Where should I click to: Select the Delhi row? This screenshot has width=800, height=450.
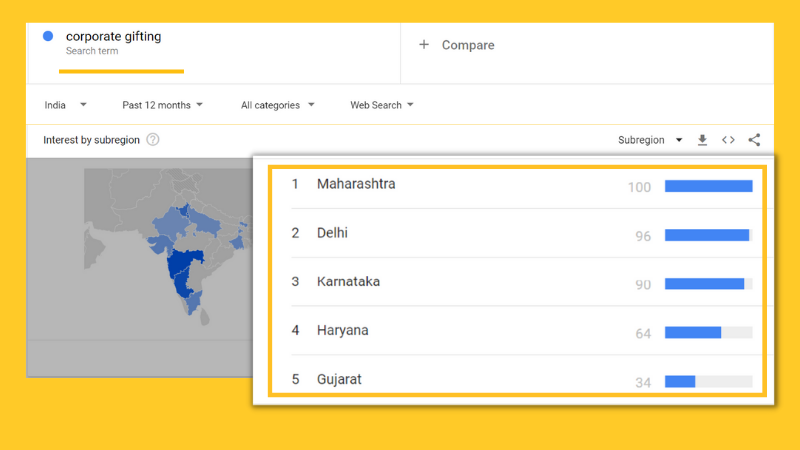point(521,234)
